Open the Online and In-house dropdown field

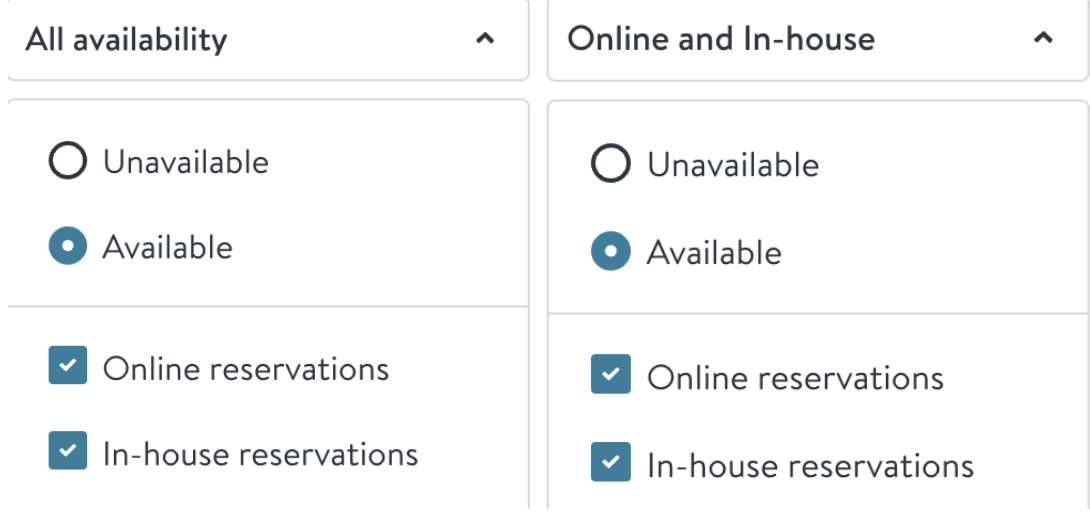(x=818, y=40)
